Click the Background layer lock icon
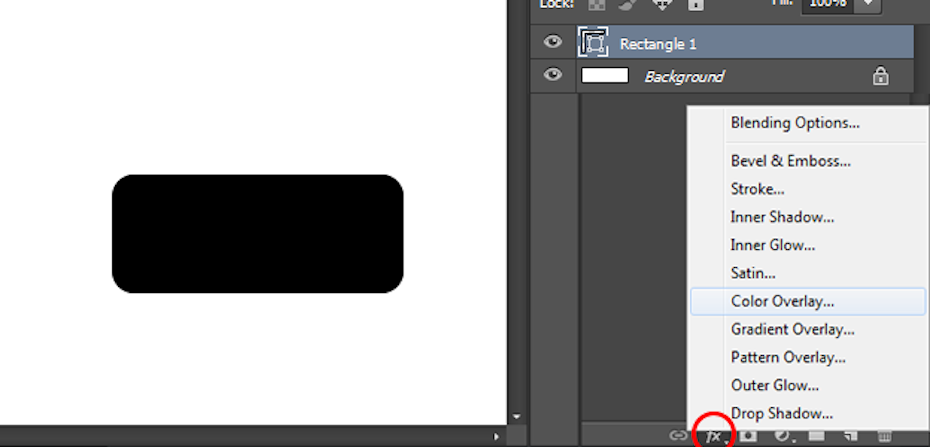 pyautogui.click(x=880, y=76)
